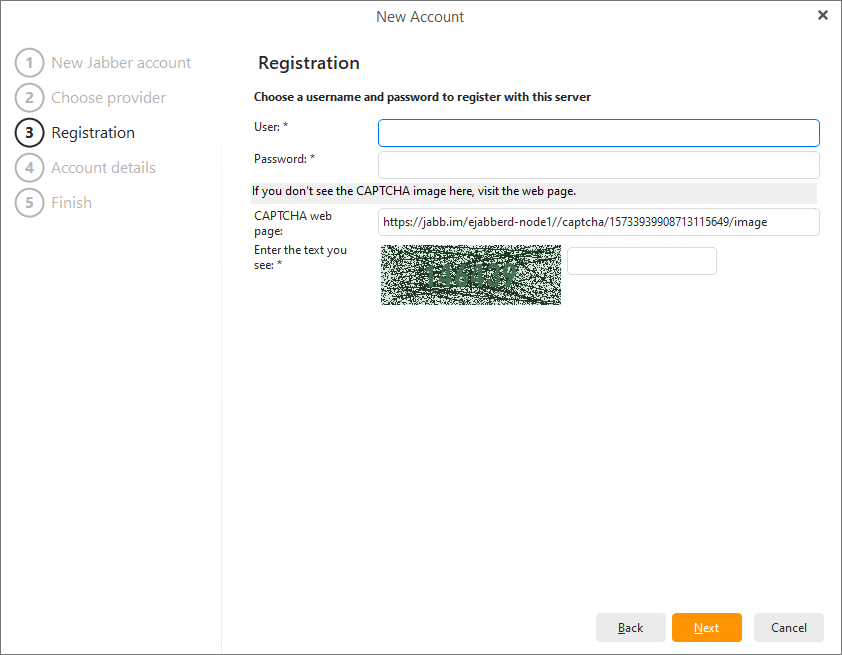
Task: Click the CAPTCHA image
Action: [x=471, y=274]
